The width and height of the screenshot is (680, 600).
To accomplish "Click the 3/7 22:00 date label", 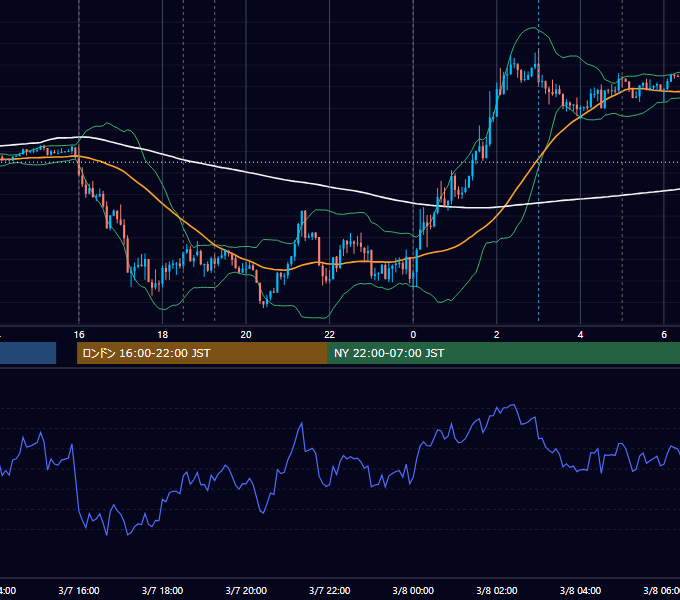I will tap(330, 591).
